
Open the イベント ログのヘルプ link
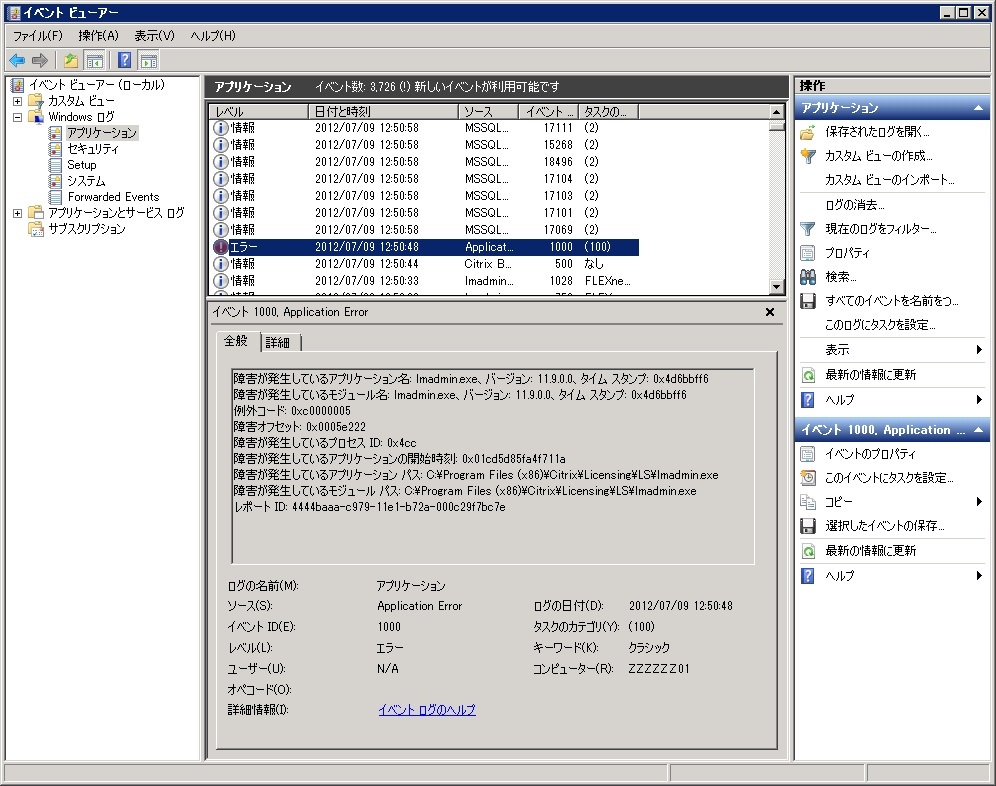[x=426, y=710]
